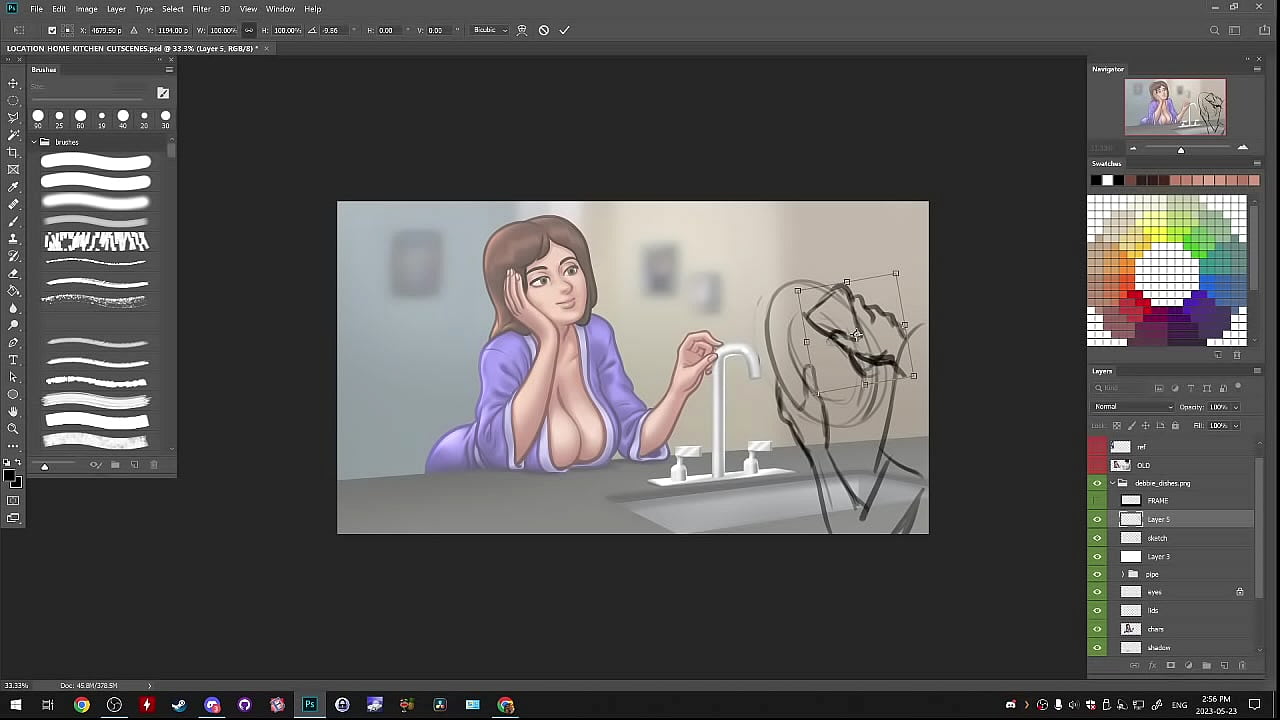Select the Crop tool
The width and height of the screenshot is (1280, 720).
pos(13,152)
